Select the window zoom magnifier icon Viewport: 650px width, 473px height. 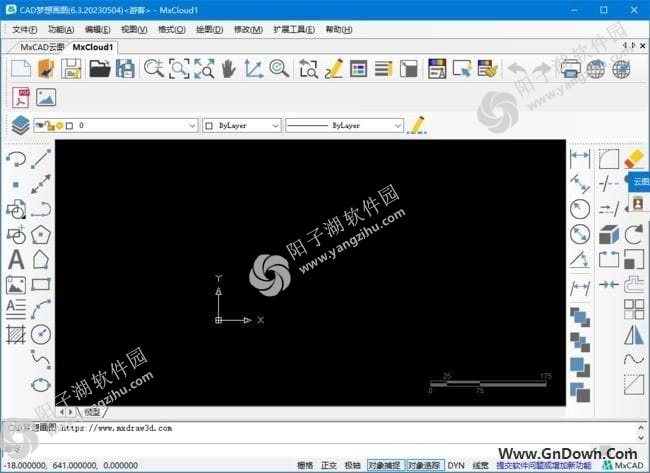click(x=179, y=68)
